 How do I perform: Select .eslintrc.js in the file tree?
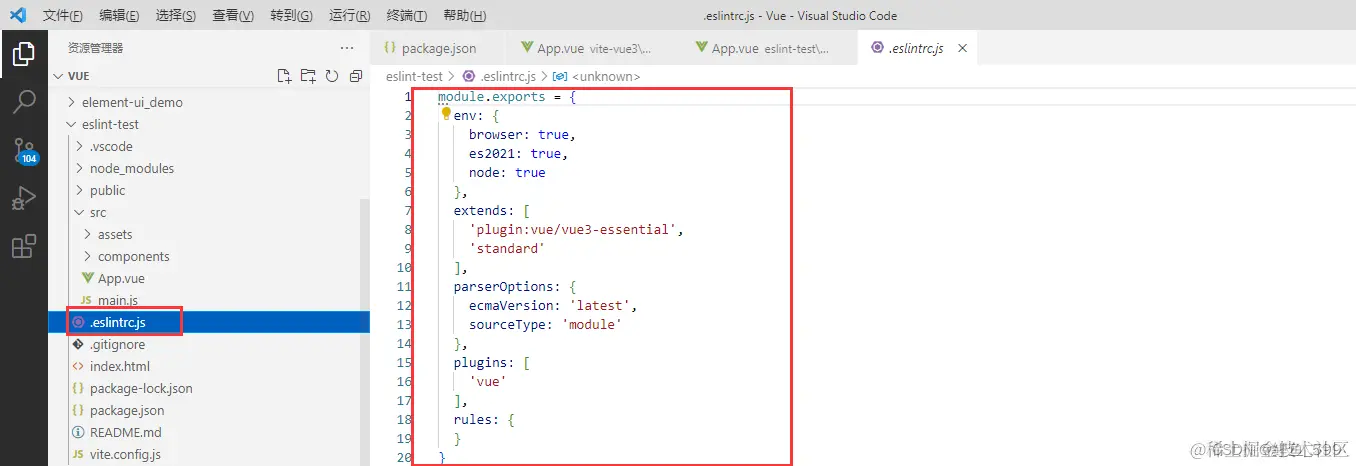pyautogui.click(x=208, y=322)
